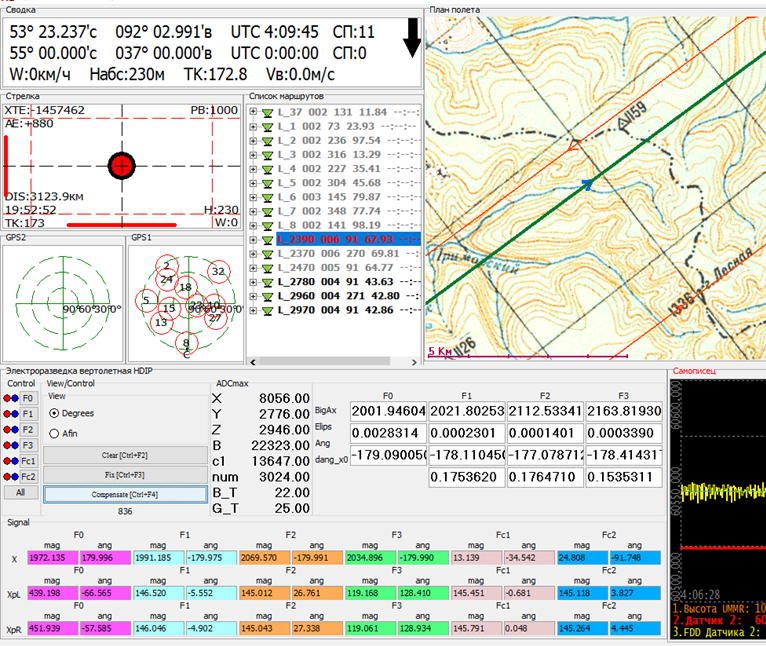Expand the L_1 route tree node

[x=254, y=127]
